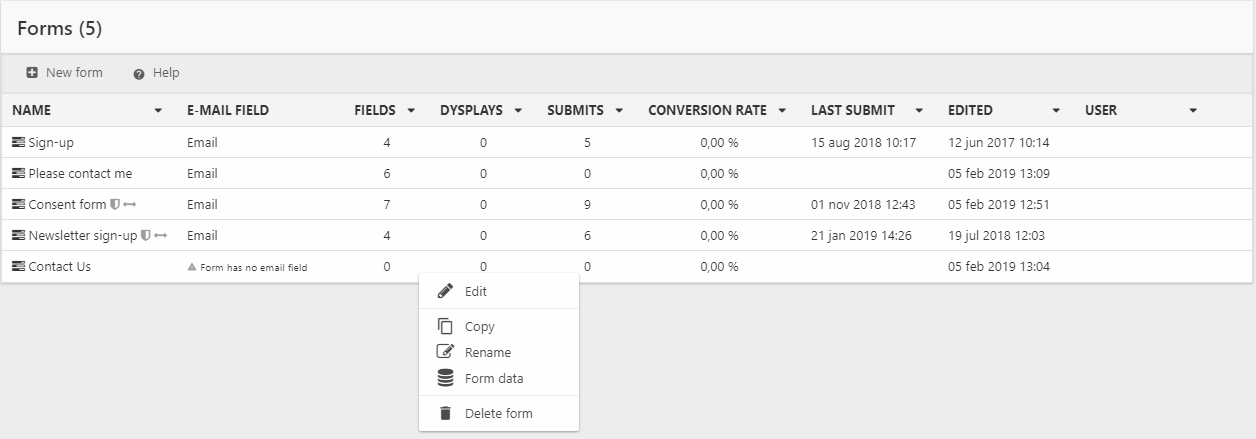Image resolution: width=1256 pixels, height=439 pixels.
Task: Click the Help question mark icon
Action: point(139,74)
